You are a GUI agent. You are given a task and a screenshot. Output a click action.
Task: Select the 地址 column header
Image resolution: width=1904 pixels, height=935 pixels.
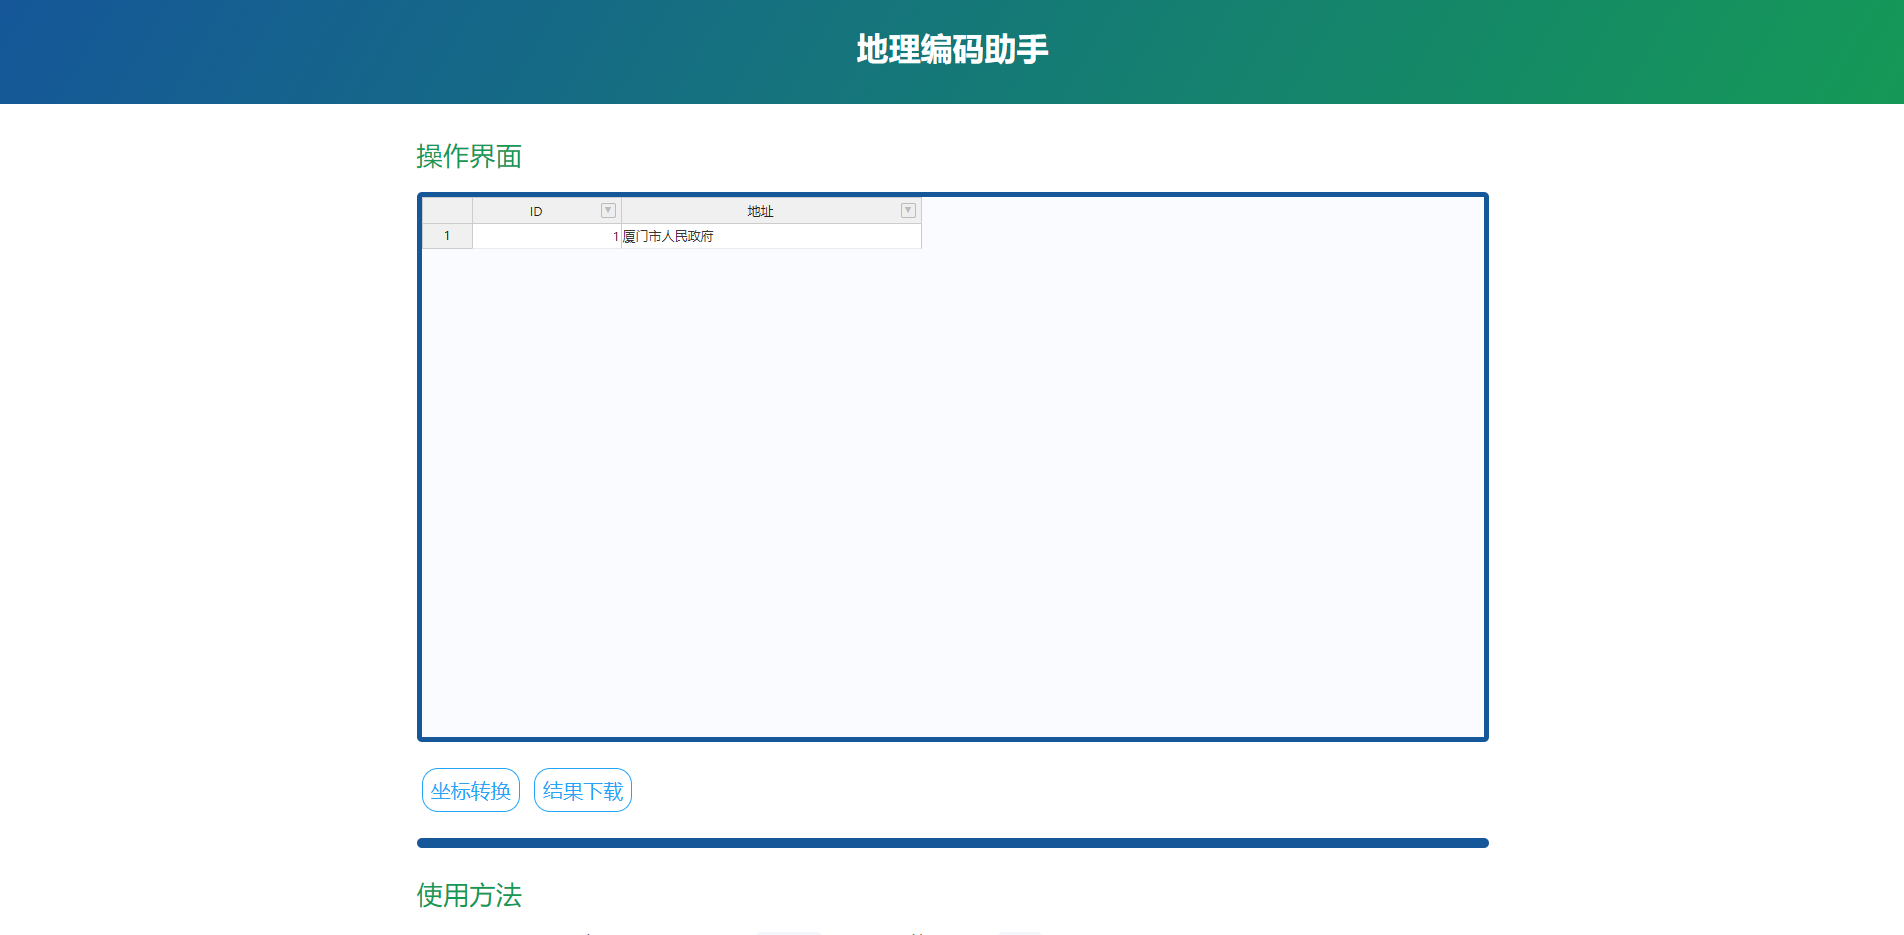pos(760,211)
